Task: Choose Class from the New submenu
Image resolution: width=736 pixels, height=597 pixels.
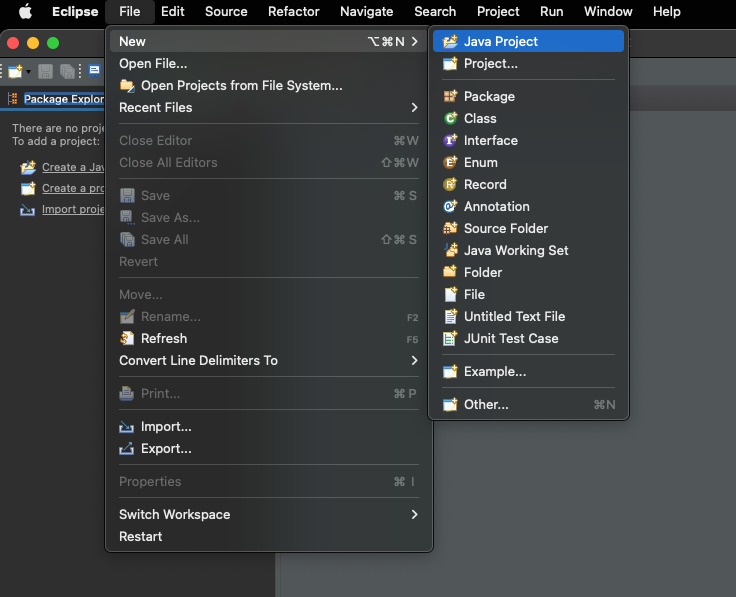Action: tap(529, 118)
